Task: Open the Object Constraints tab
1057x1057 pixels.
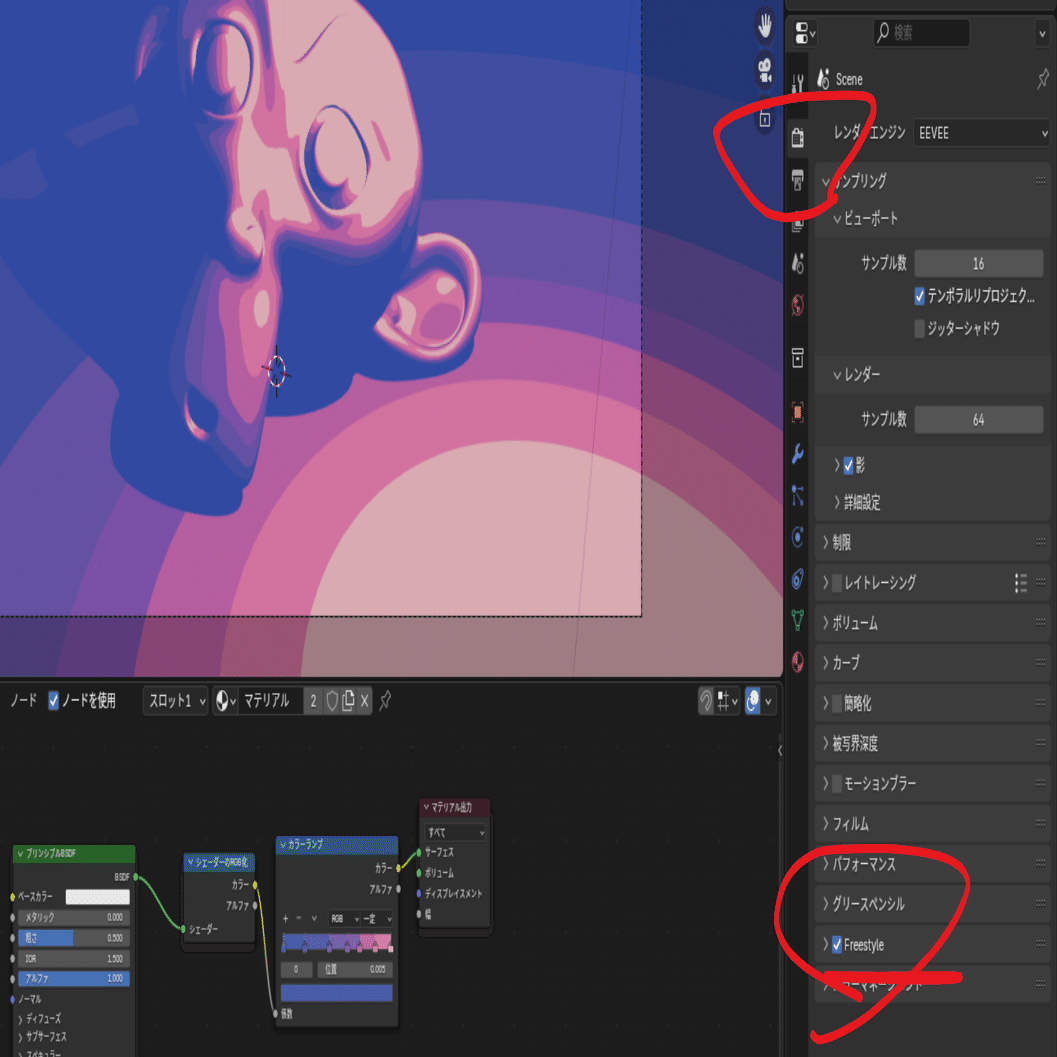Action: 797,578
